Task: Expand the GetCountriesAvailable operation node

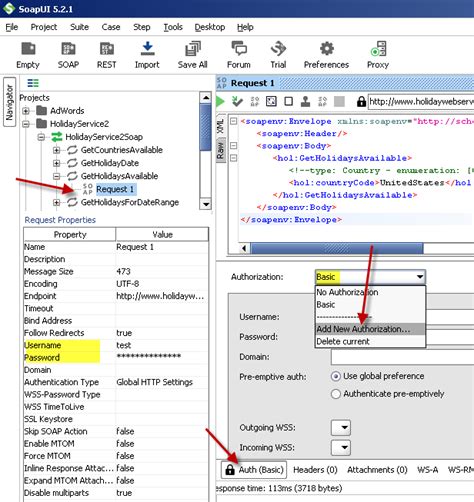Action: 57,150
